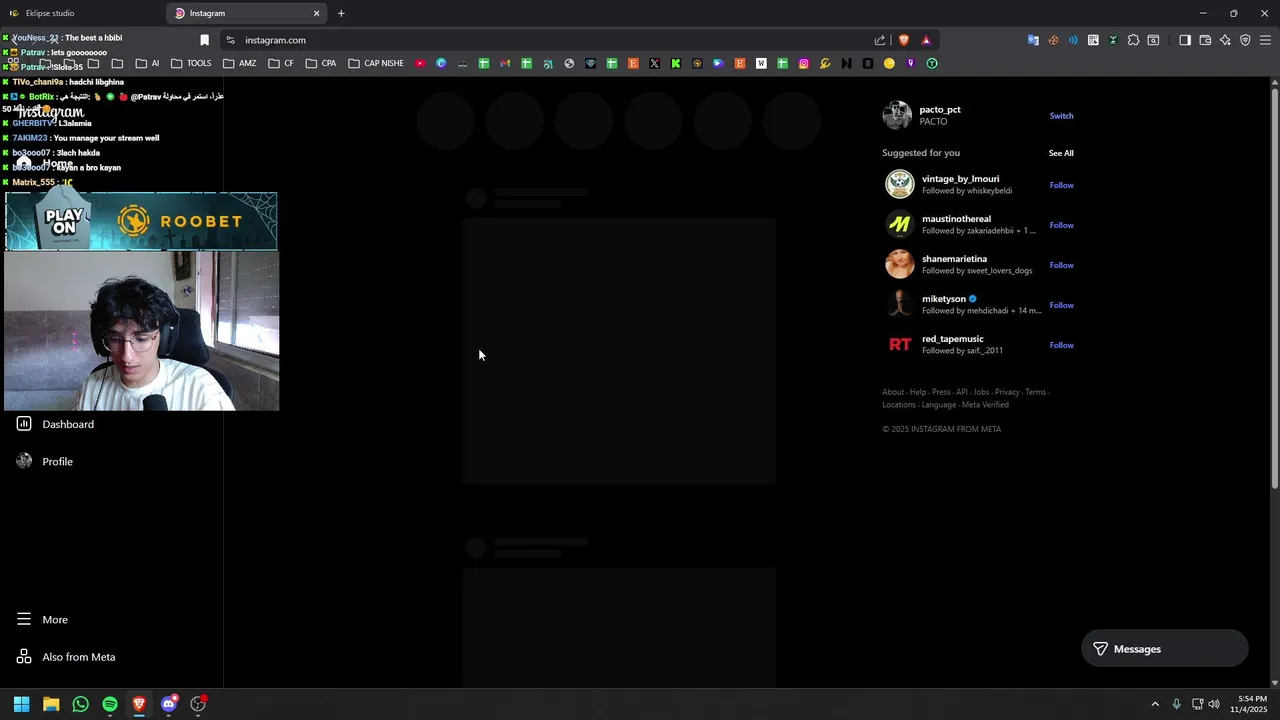Follow shanemarietina
The image size is (1280, 720).
point(1061,265)
